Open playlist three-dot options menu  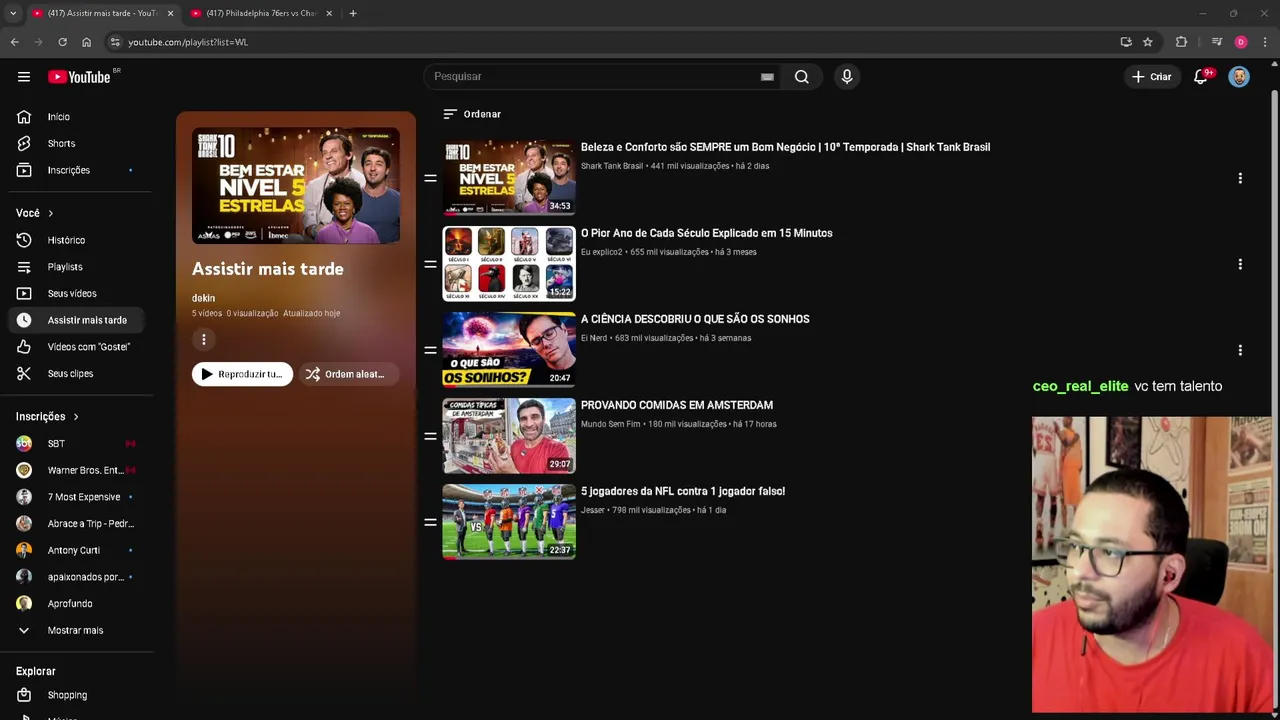(x=204, y=340)
